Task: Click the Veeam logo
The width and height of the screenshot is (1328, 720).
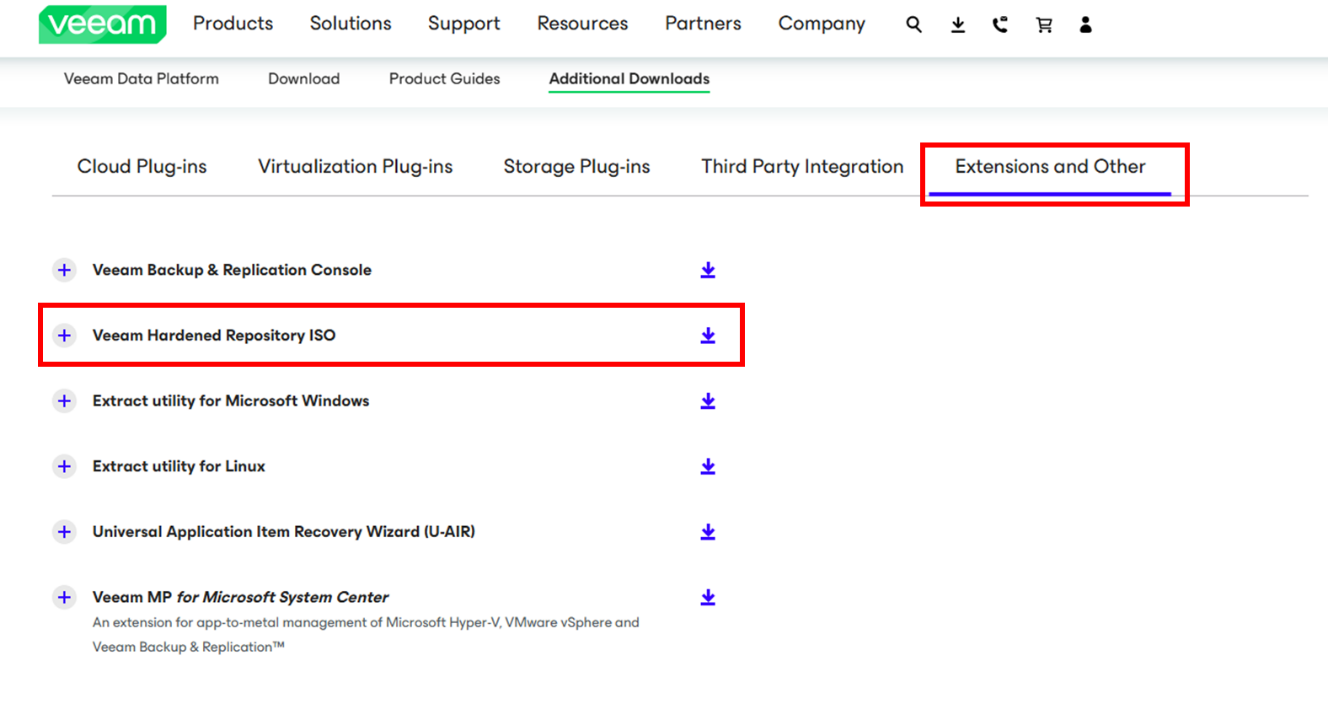Action: [102, 24]
